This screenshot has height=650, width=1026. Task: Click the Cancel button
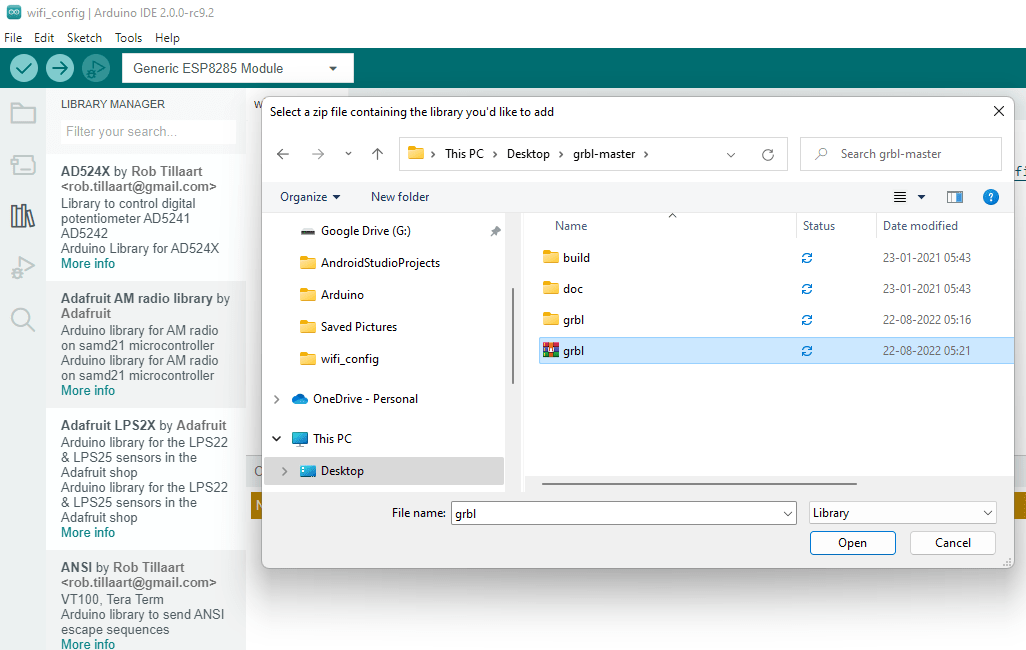click(953, 543)
